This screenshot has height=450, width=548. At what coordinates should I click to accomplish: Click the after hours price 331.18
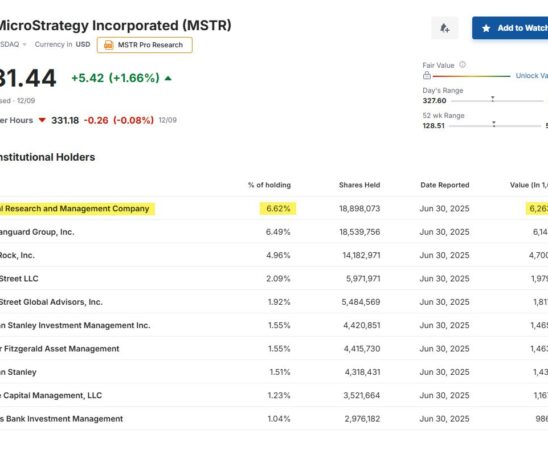[x=65, y=120]
